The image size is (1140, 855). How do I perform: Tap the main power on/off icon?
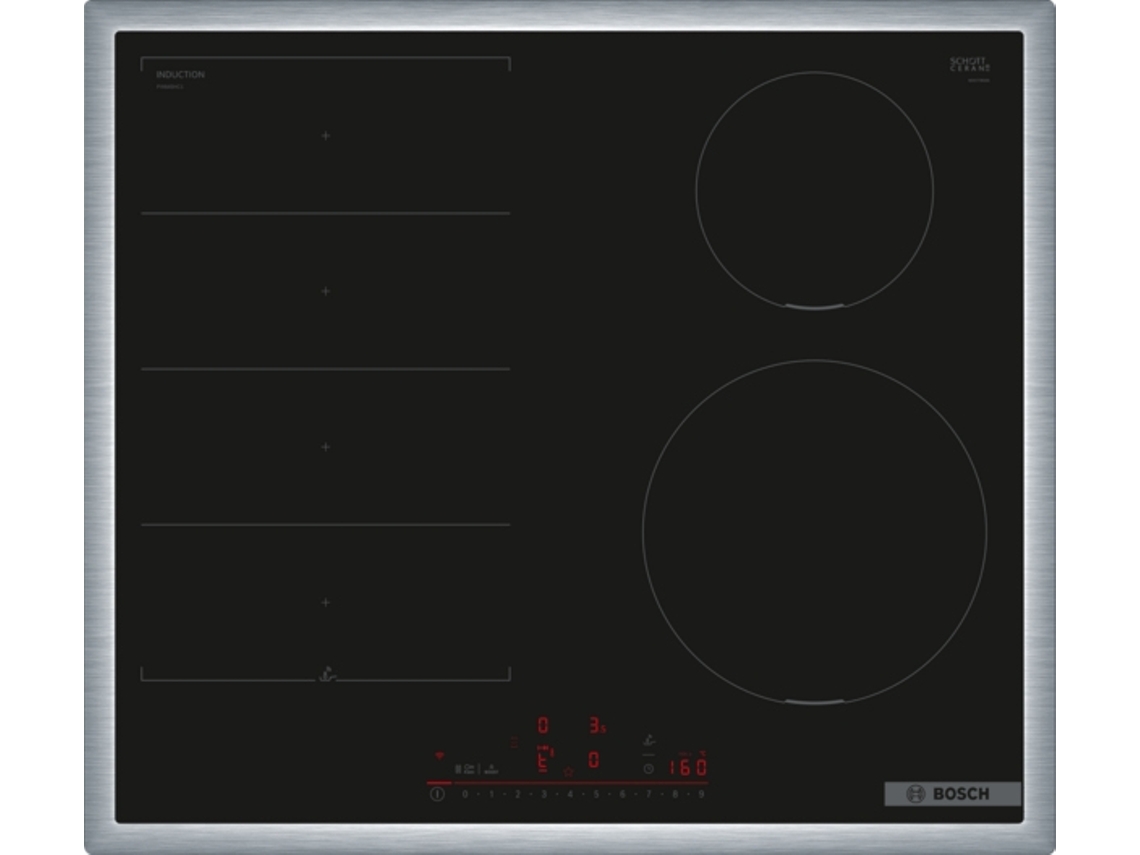pyautogui.click(x=437, y=794)
